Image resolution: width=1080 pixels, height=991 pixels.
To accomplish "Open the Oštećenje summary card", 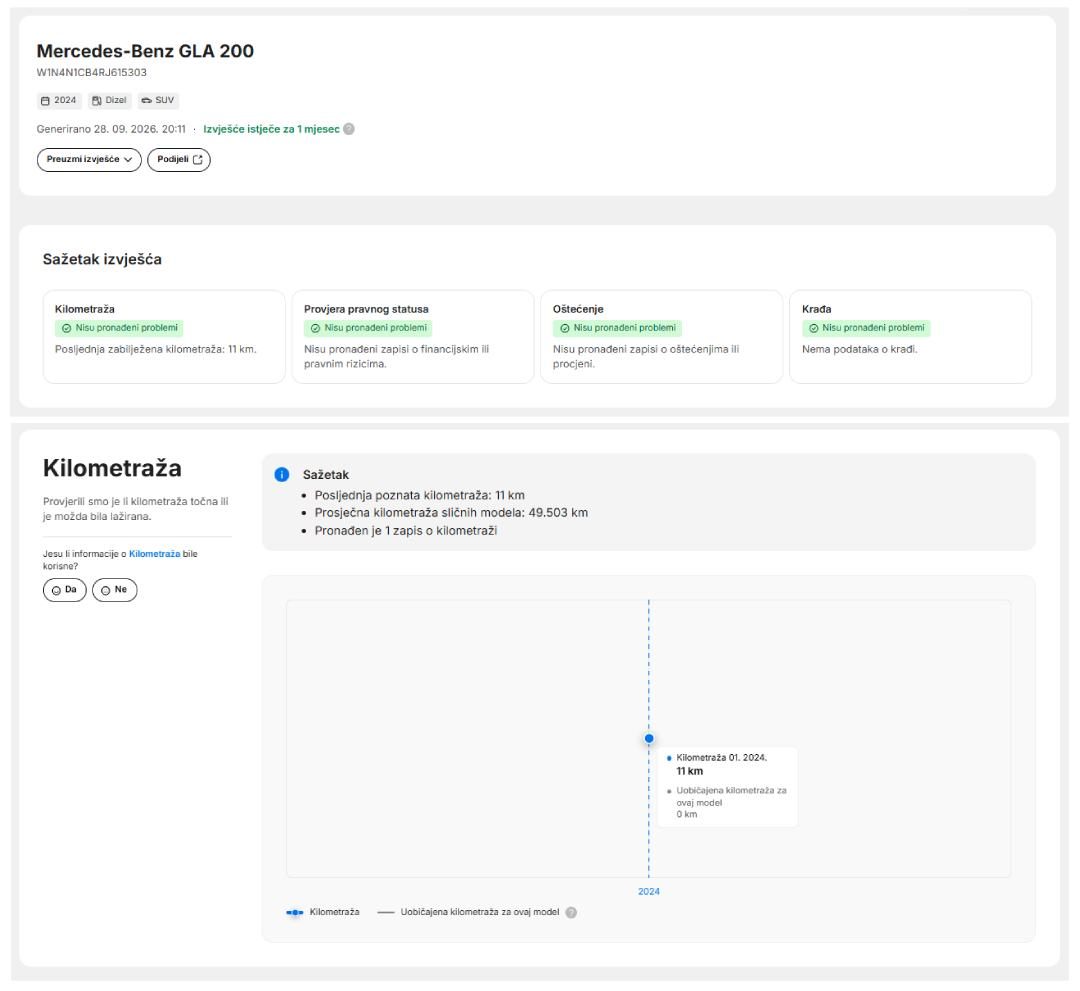I will (x=662, y=337).
